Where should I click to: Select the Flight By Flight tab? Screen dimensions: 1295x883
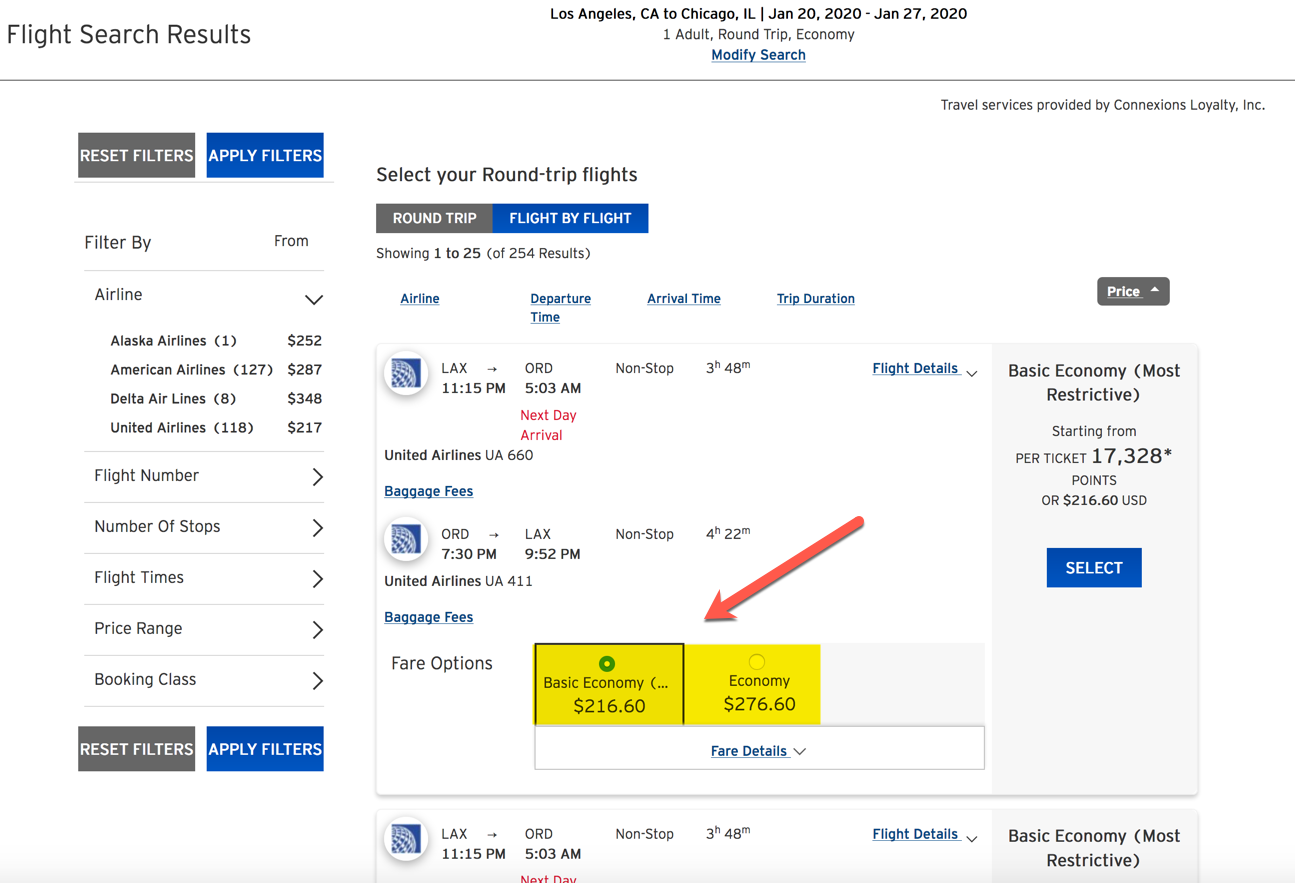tap(570, 218)
